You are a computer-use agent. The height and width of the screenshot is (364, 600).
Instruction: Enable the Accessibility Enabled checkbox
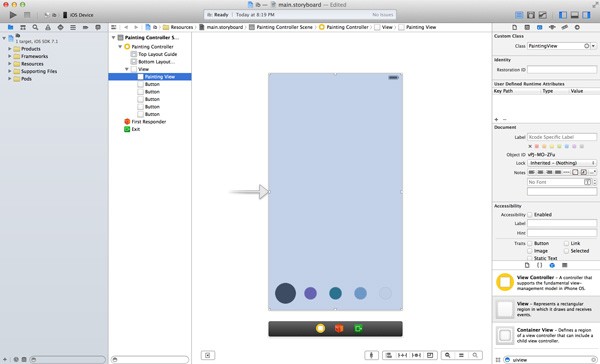pos(530,215)
